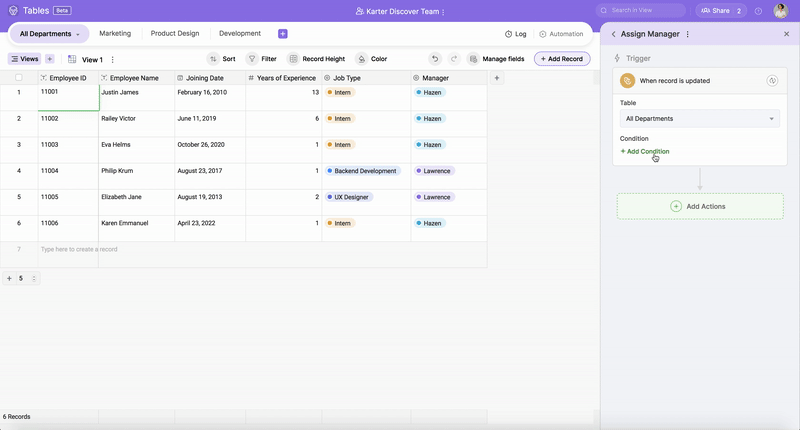The height and width of the screenshot is (430, 800).
Task: Expand the All Departments tab menu
Action: tap(78, 34)
